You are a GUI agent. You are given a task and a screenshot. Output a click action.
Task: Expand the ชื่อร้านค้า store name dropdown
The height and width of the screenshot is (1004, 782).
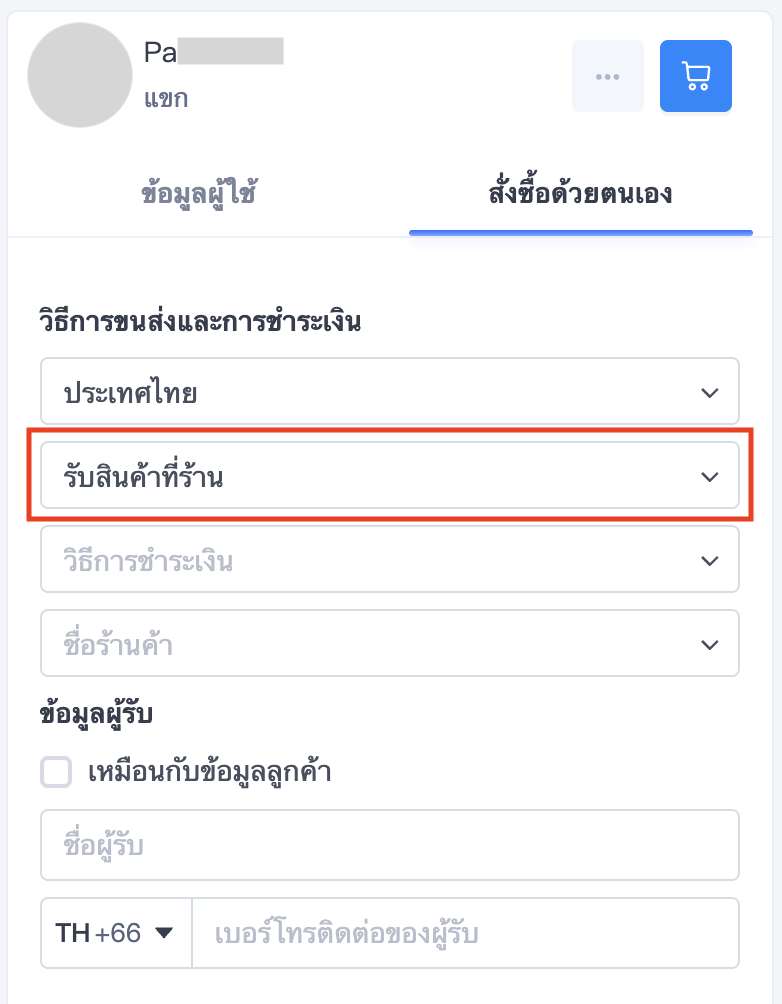tap(390, 643)
